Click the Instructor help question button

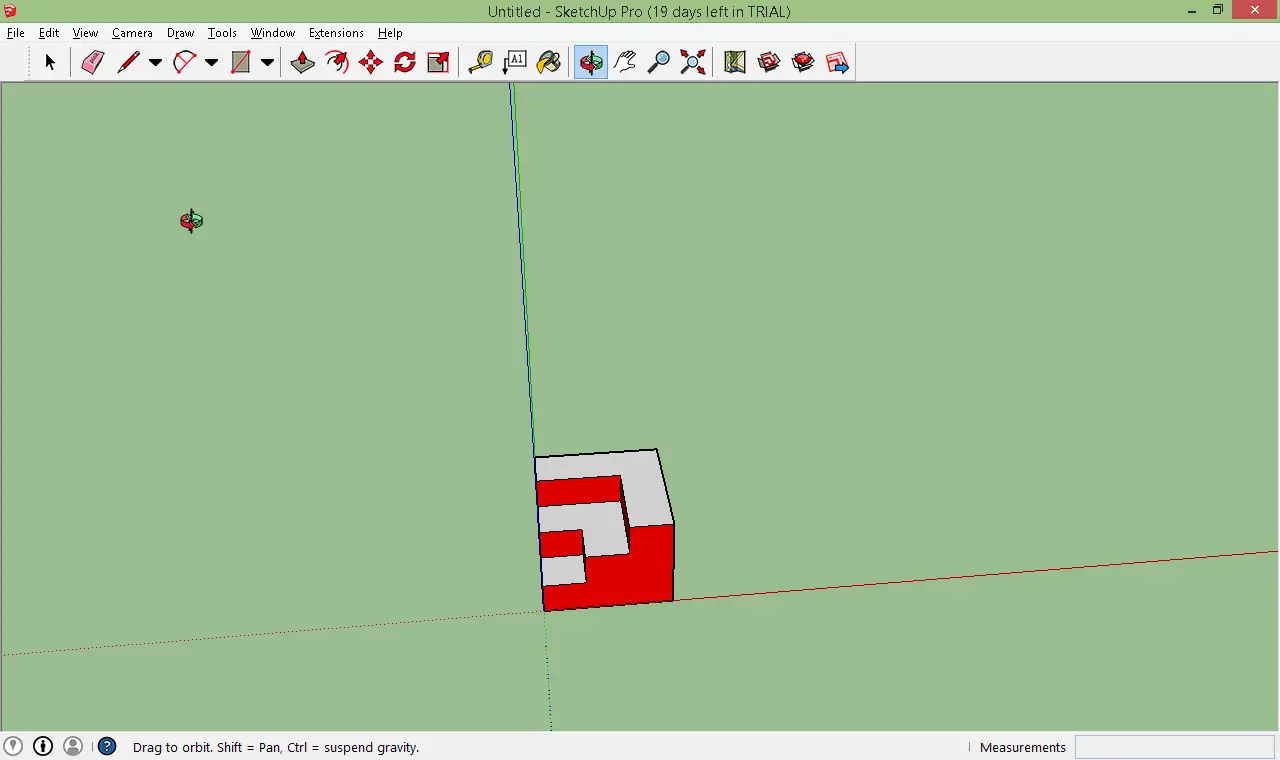pos(107,746)
